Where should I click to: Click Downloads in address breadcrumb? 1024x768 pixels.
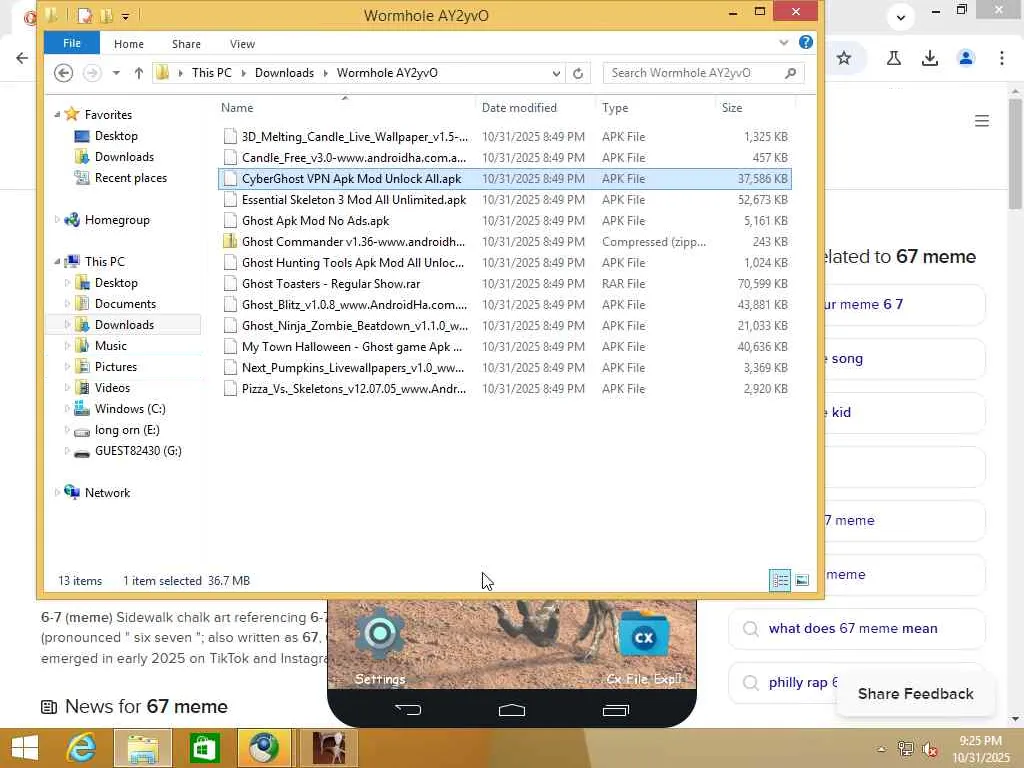pyautogui.click(x=284, y=73)
